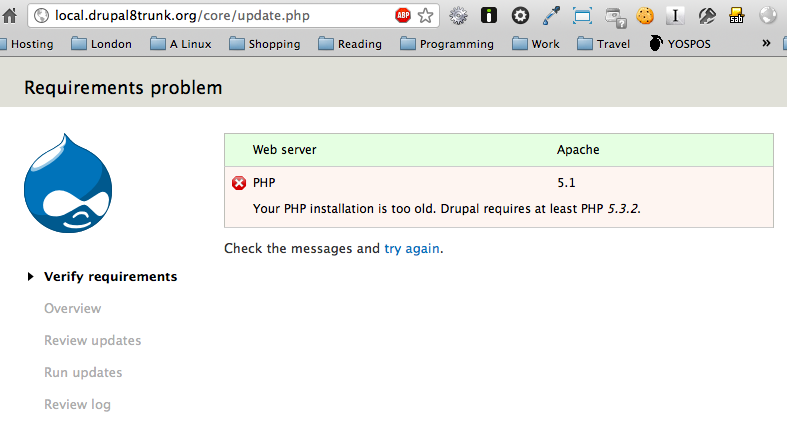Open the cookie extension icon
The image size is (787, 426).
[645, 16]
